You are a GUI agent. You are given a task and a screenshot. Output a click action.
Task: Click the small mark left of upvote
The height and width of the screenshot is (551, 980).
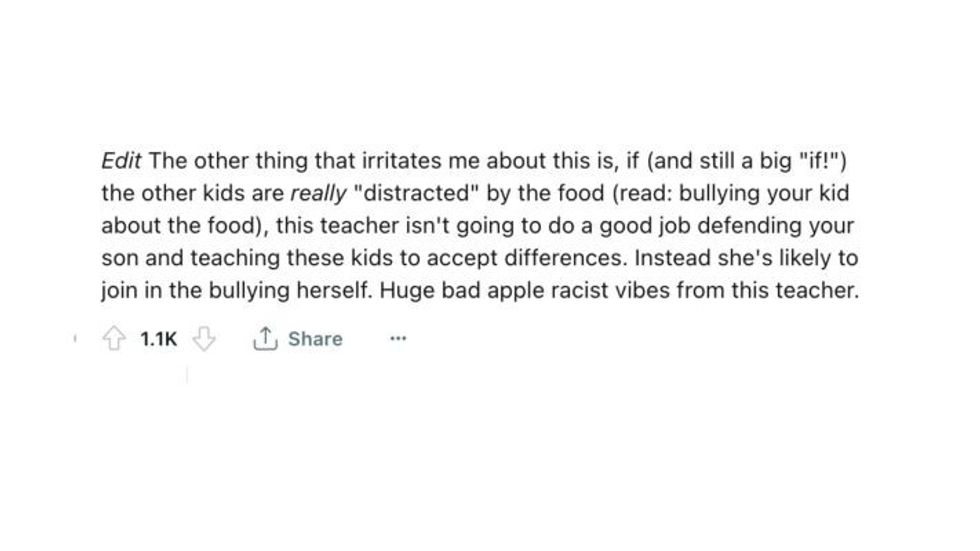[76, 339]
